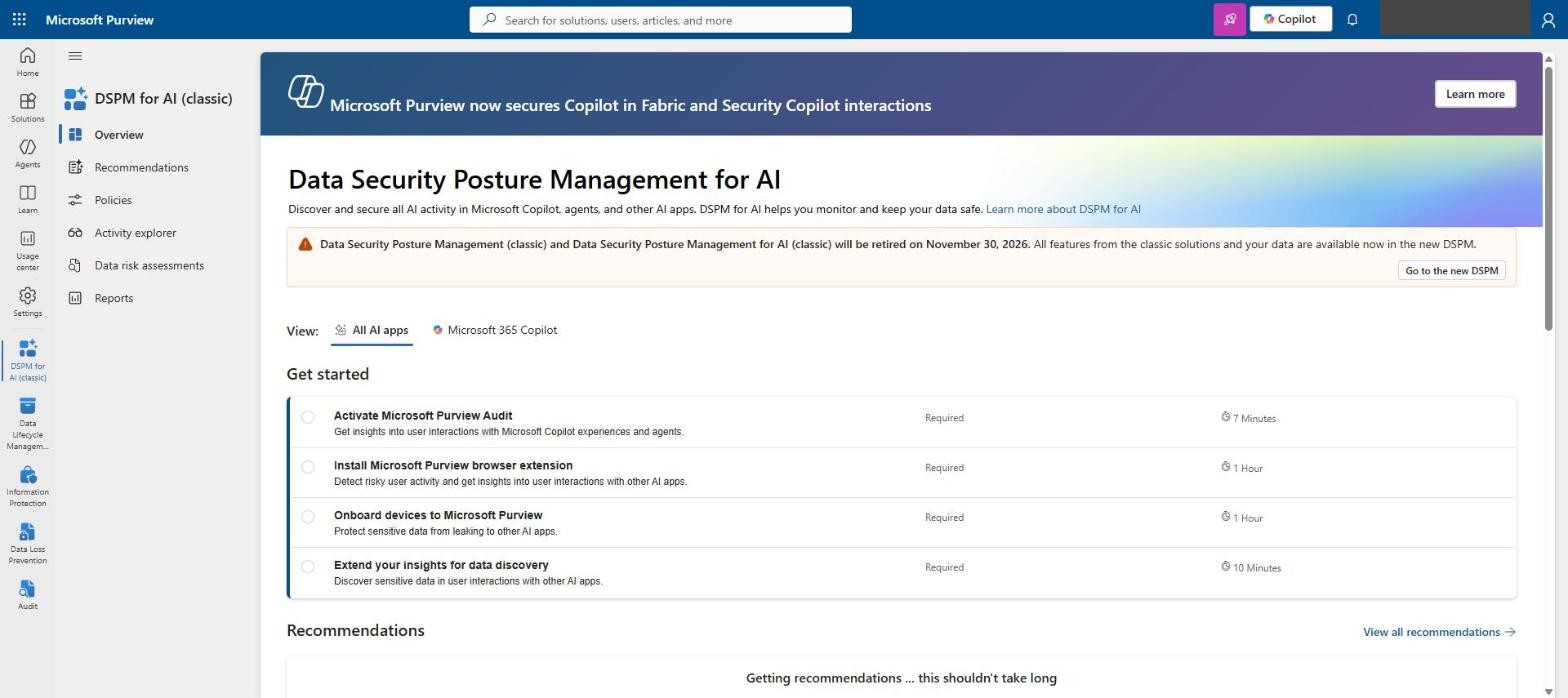
Task: Click the 7 Minutes duration text
Action: [1254, 418]
